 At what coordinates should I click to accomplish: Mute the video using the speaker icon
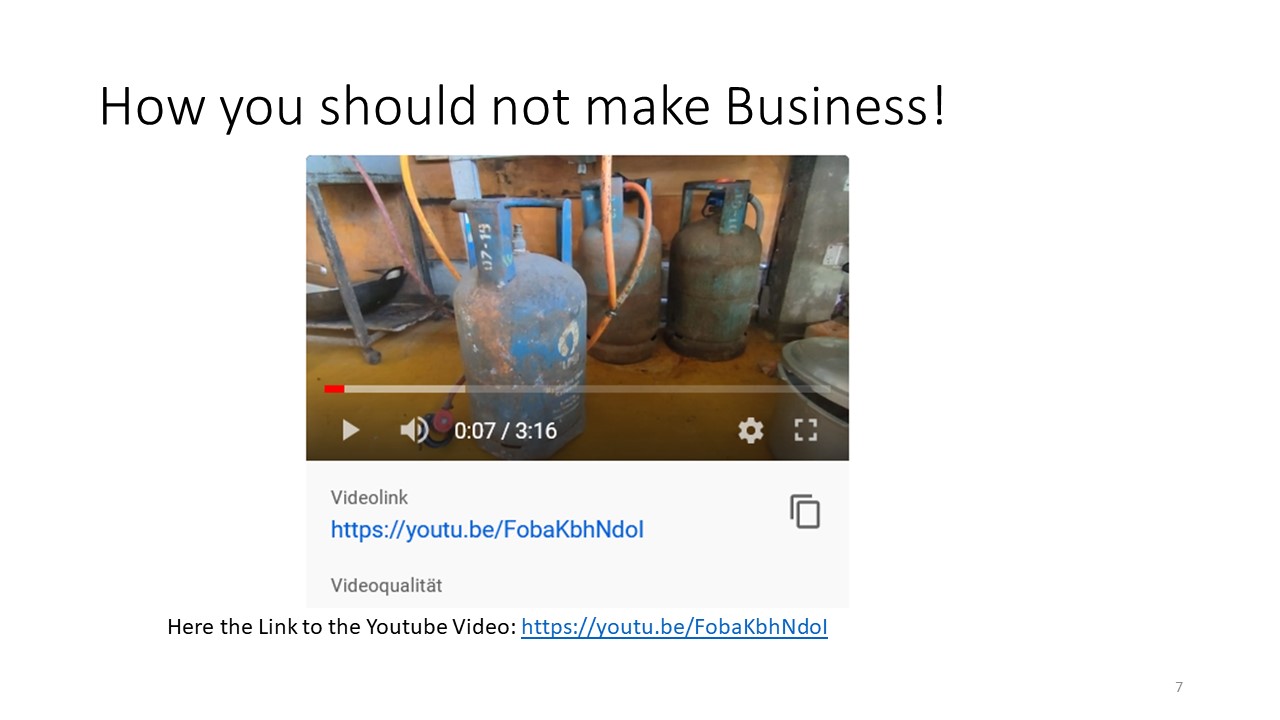[x=414, y=430]
